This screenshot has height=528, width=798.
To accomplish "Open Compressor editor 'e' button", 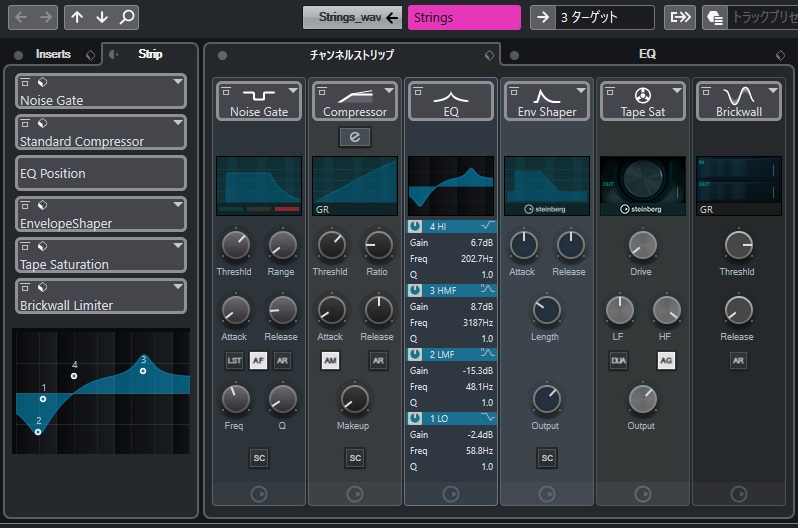I will pos(355,136).
